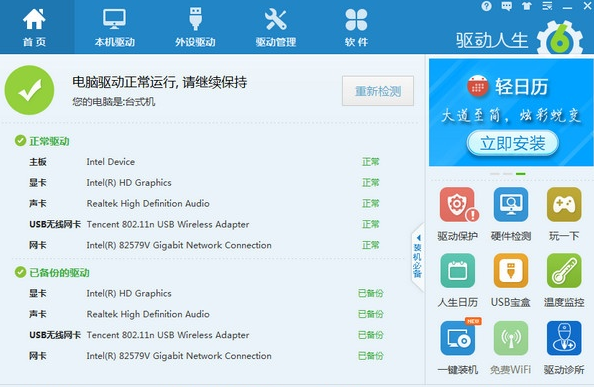Switch to 外设驱动 tab
The height and width of the screenshot is (387, 594).
195,27
